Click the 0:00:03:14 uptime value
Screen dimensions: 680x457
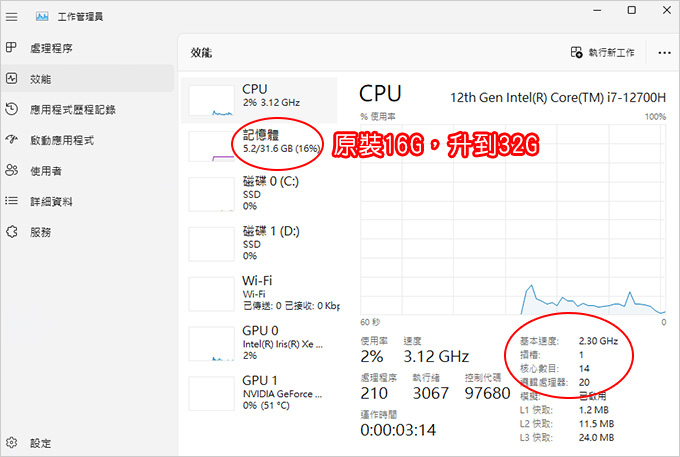point(398,430)
